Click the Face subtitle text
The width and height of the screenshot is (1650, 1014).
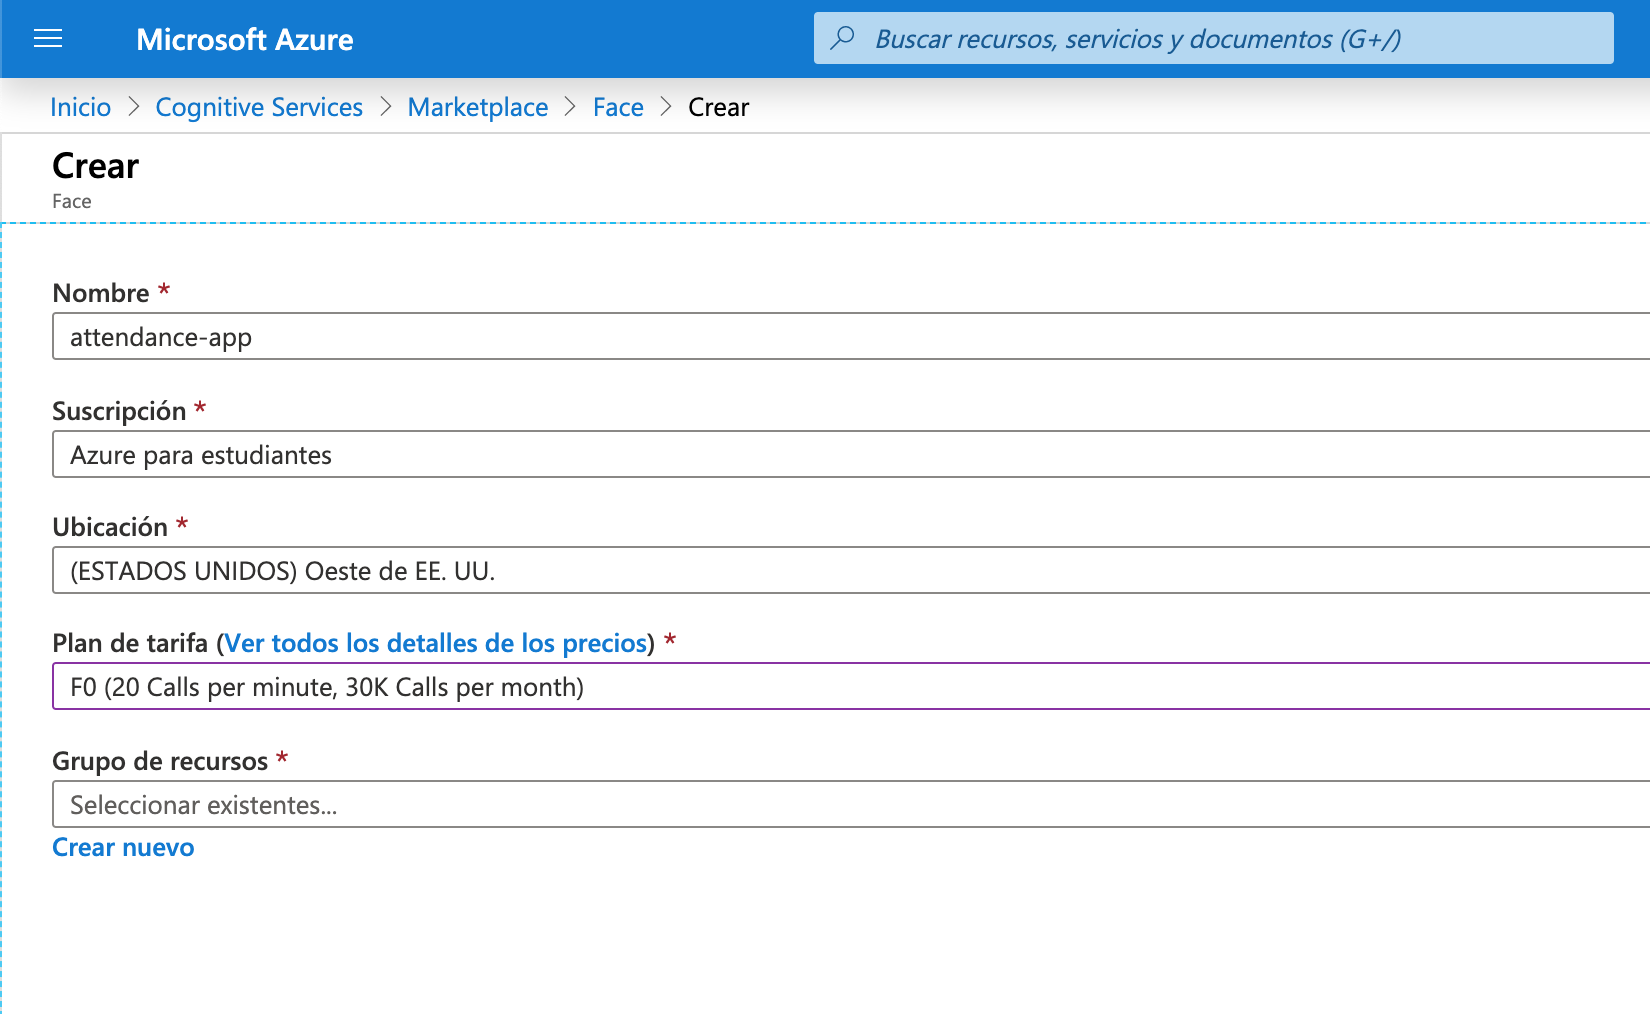point(72,201)
